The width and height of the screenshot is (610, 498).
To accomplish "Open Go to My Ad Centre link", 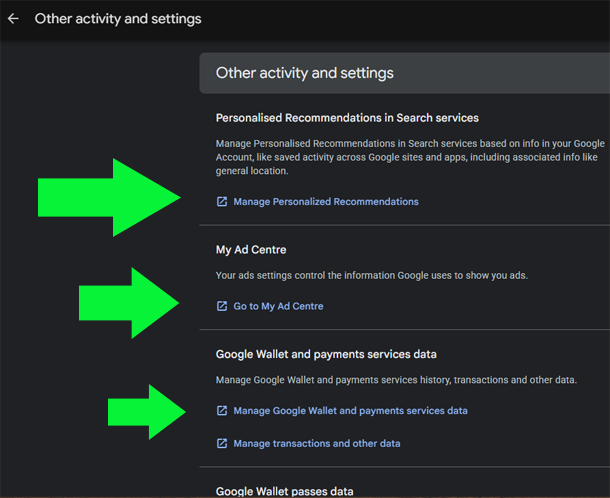I will tap(278, 306).
